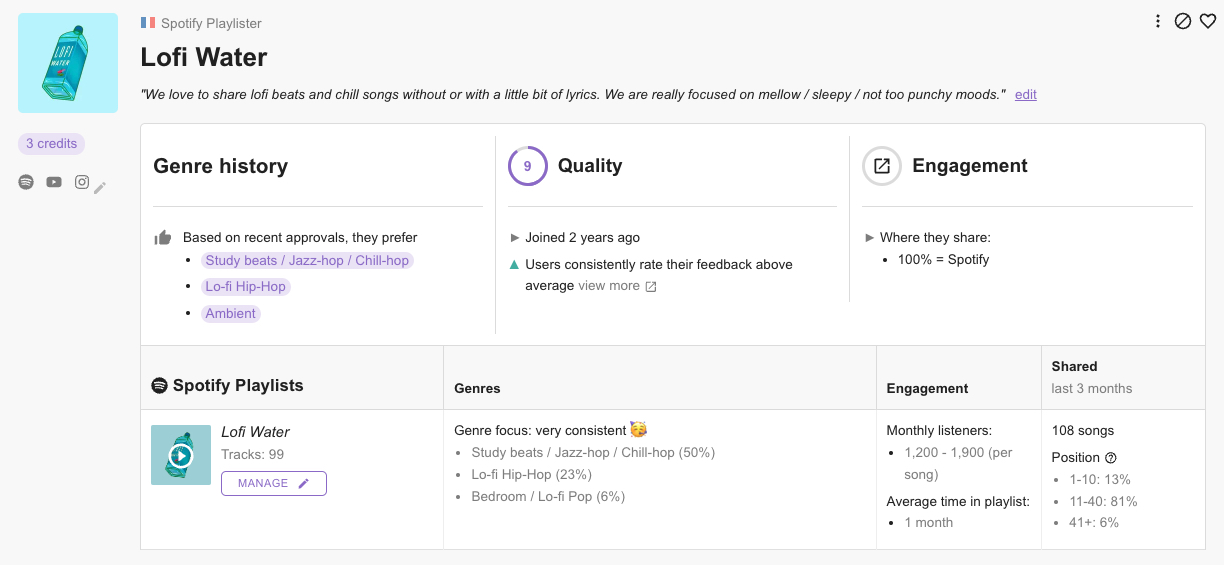This screenshot has height=565, width=1224.
Task: Click the Lofi Water profile cover image
Action: [x=68, y=63]
